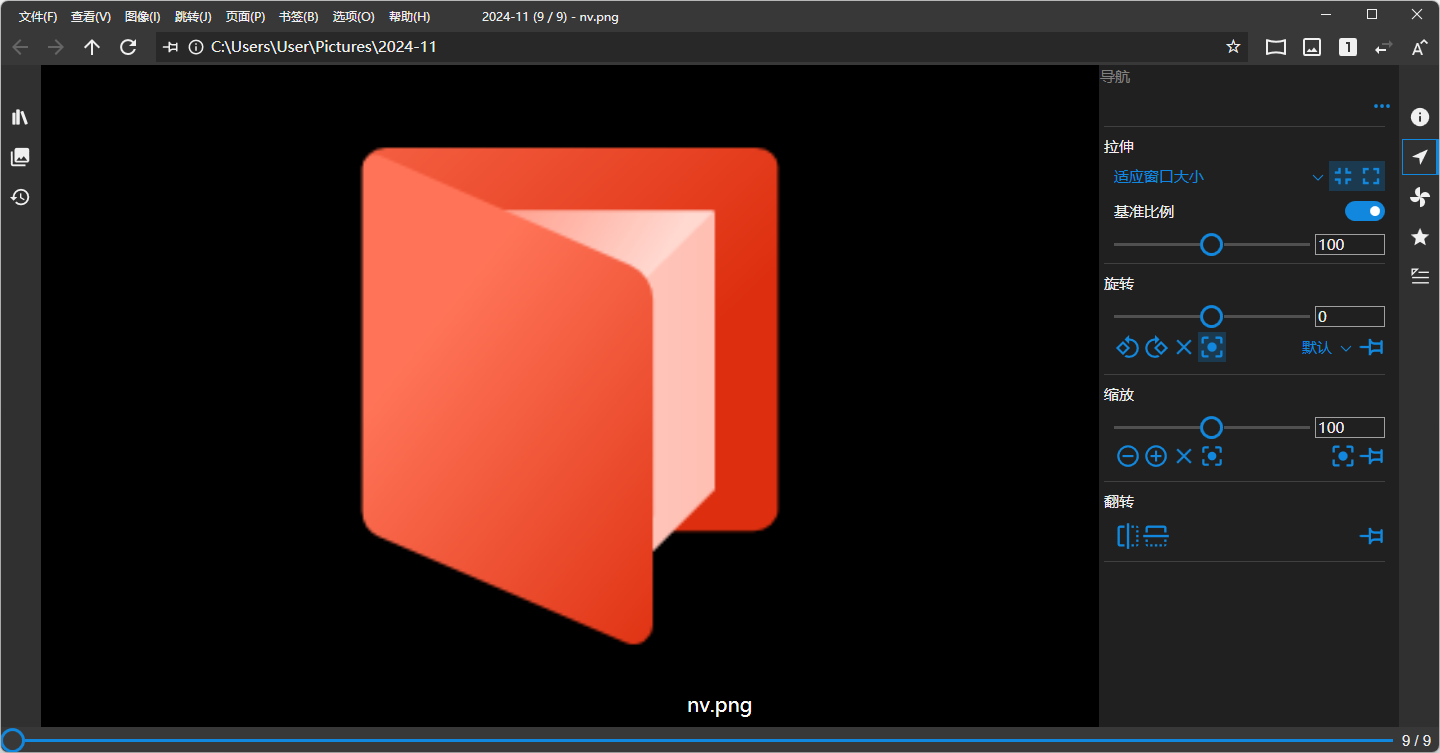This screenshot has width=1440, height=753.
Task: Click the 旋转 angle slider handle
Action: tap(1211, 316)
